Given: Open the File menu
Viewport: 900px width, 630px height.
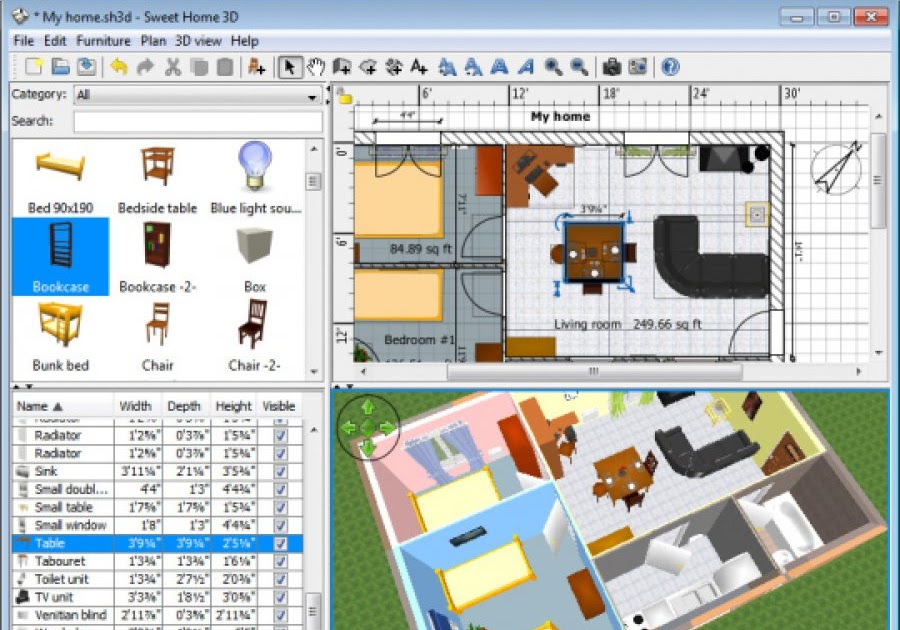Looking at the screenshot, I should (24, 41).
